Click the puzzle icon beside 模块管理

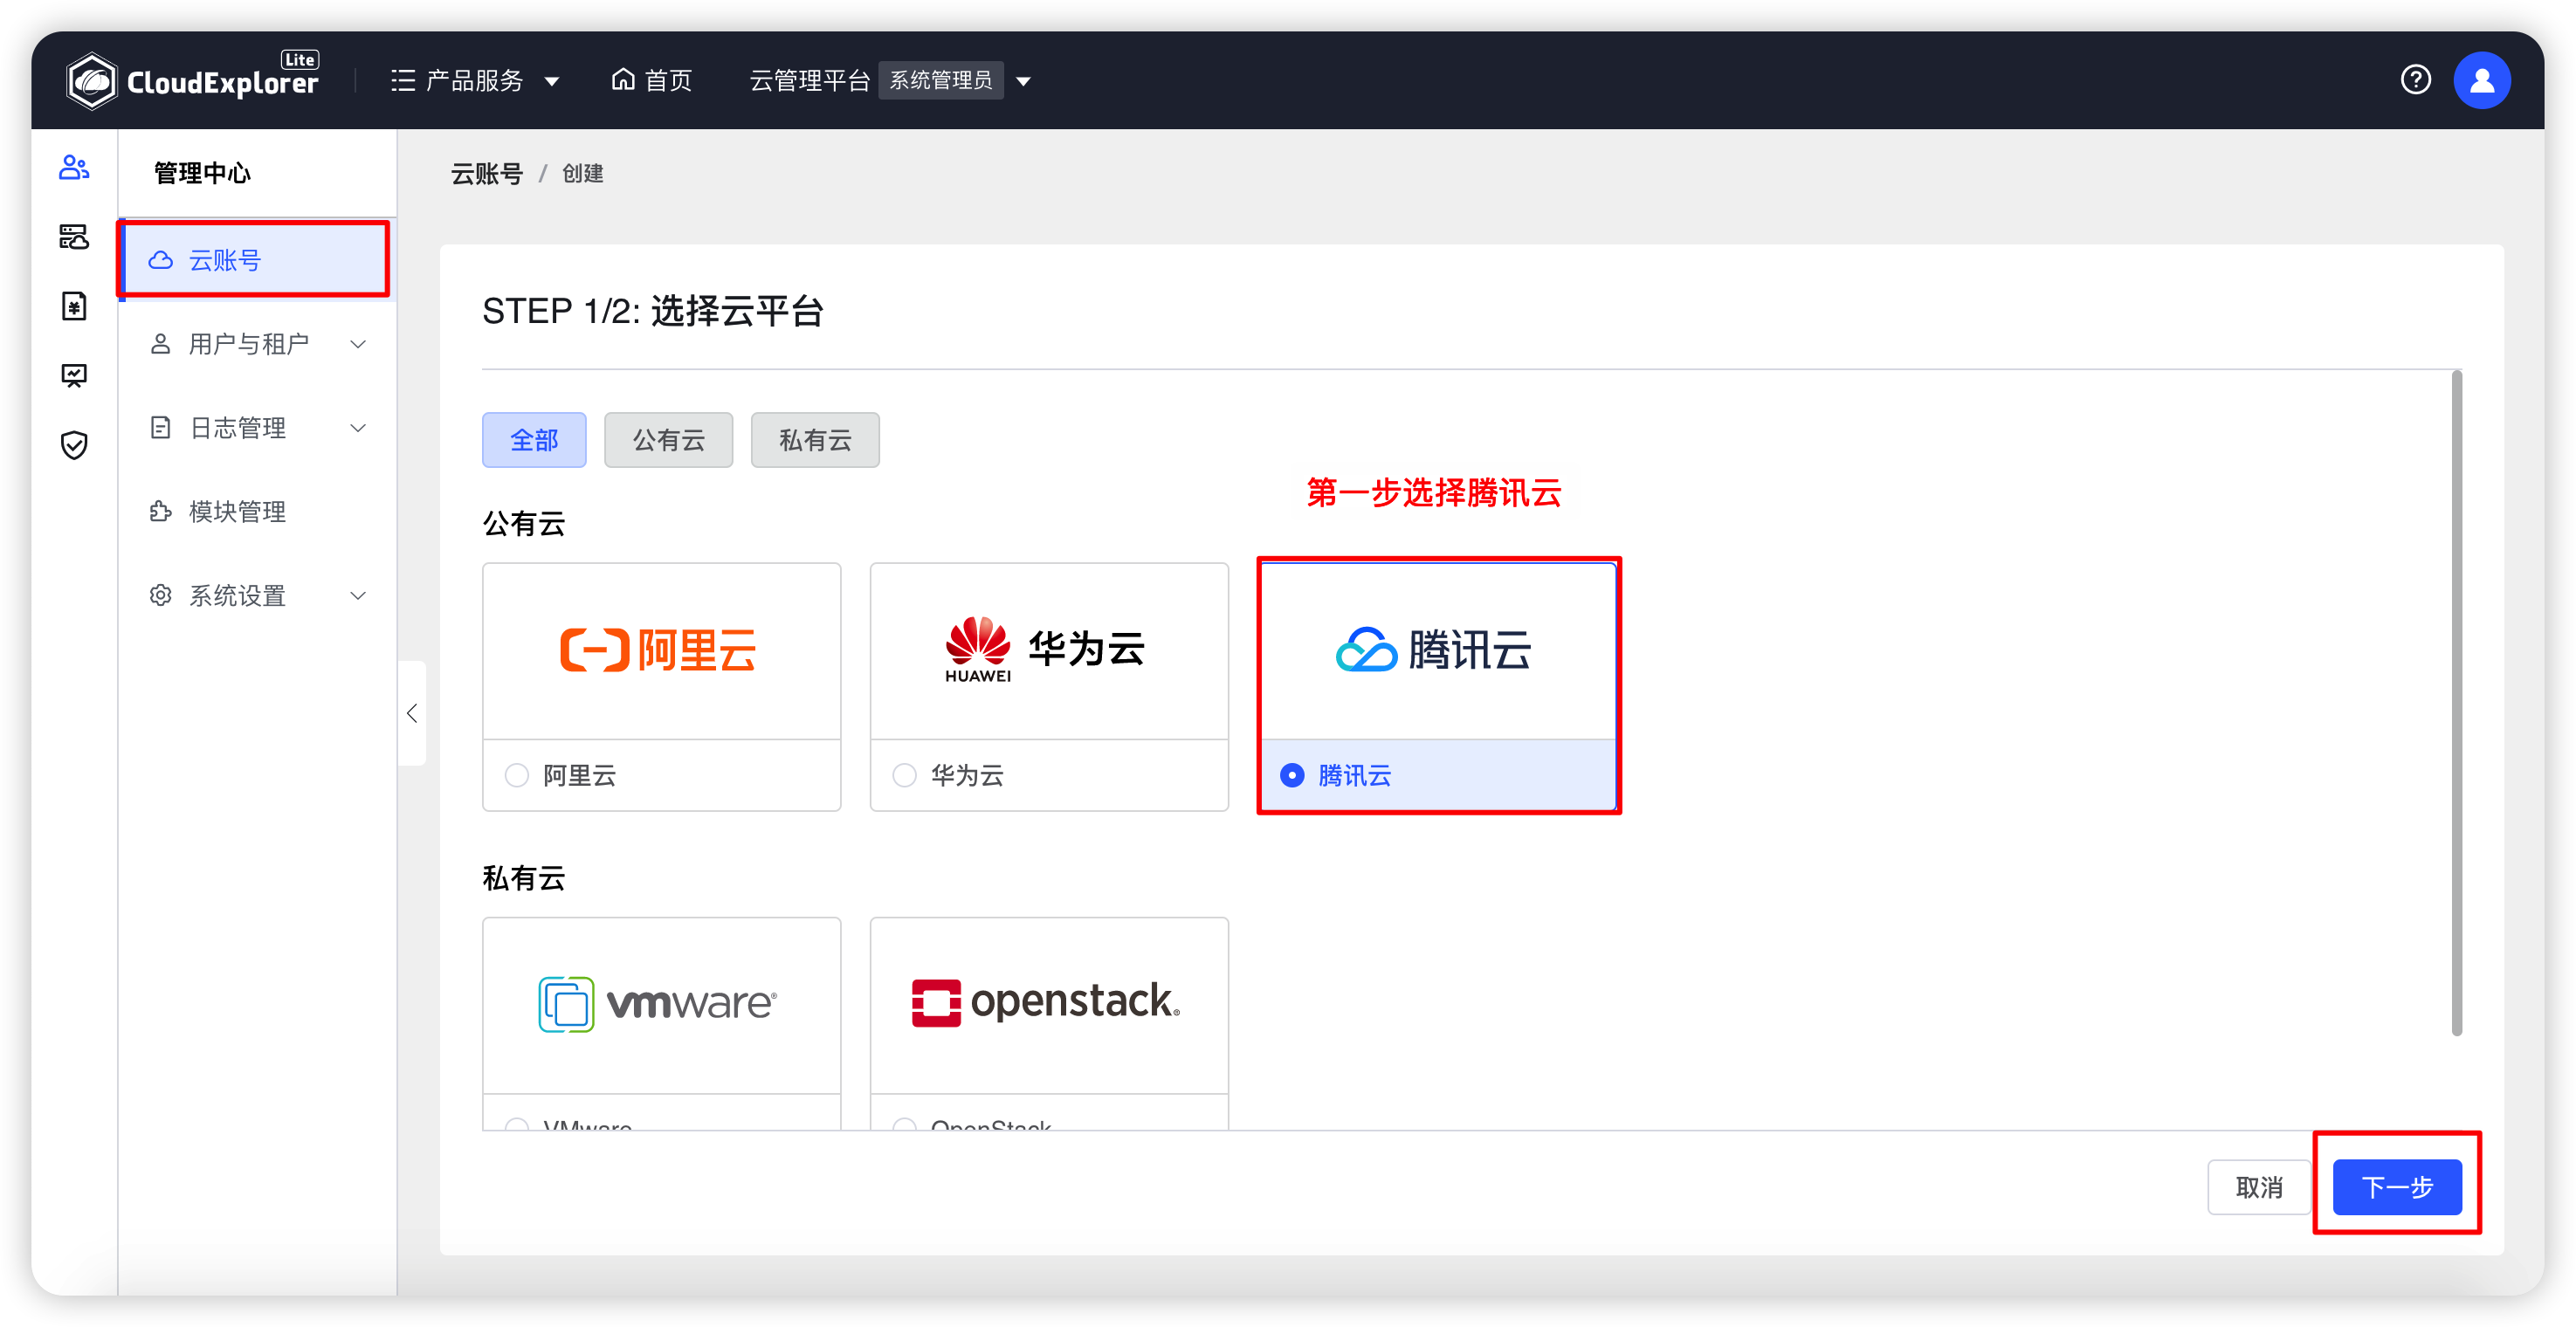(160, 512)
